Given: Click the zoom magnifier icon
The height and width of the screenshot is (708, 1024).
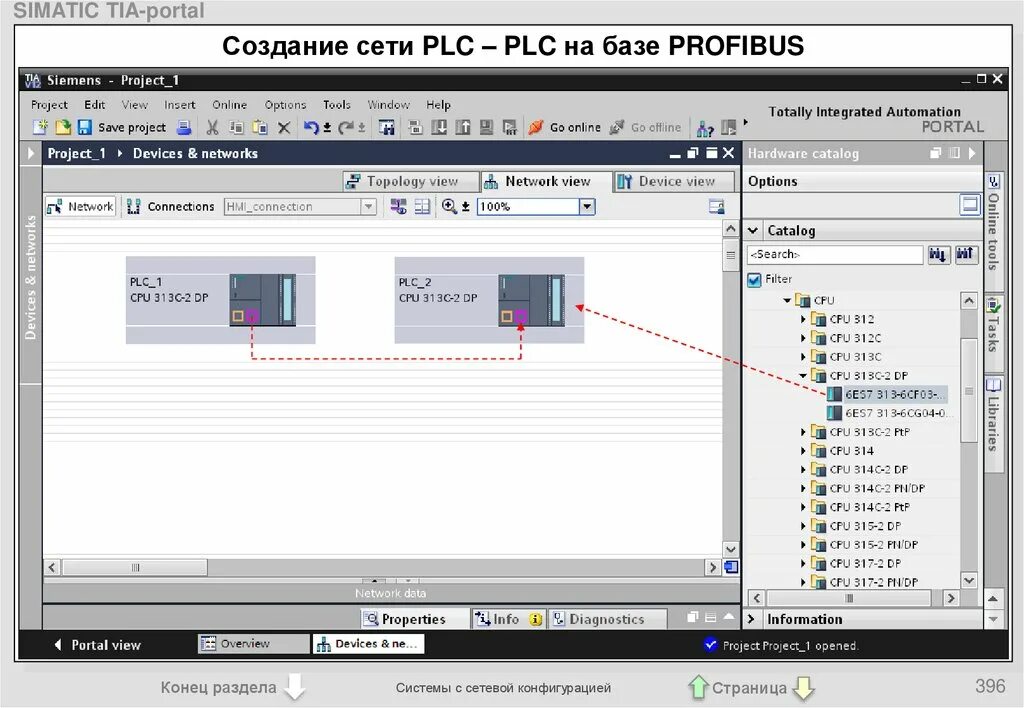Looking at the screenshot, I should point(449,206).
